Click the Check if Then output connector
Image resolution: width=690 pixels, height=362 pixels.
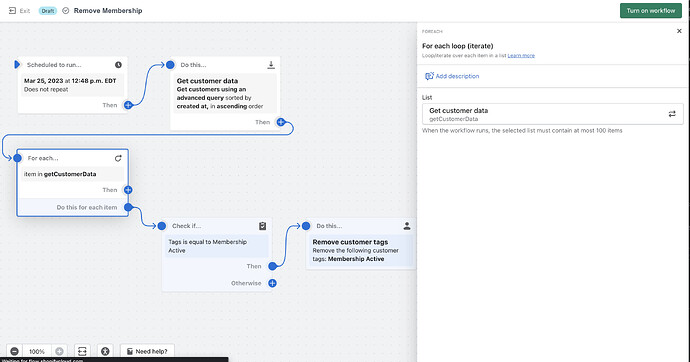272,266
